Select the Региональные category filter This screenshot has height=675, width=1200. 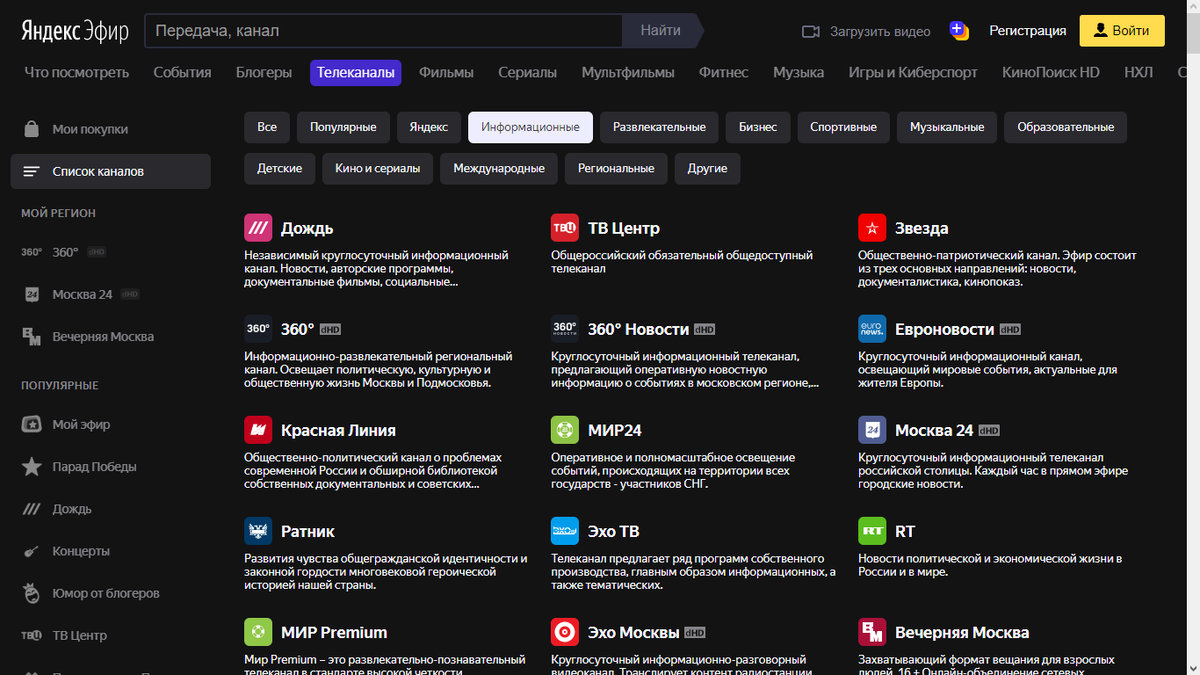coord(616,168)
